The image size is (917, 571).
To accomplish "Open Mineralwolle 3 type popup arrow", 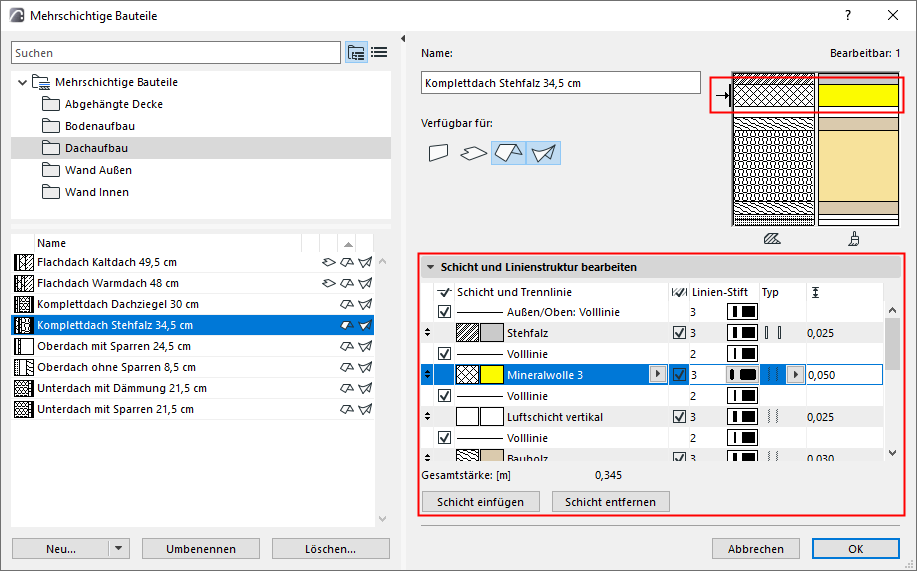I will coord(795,374).
